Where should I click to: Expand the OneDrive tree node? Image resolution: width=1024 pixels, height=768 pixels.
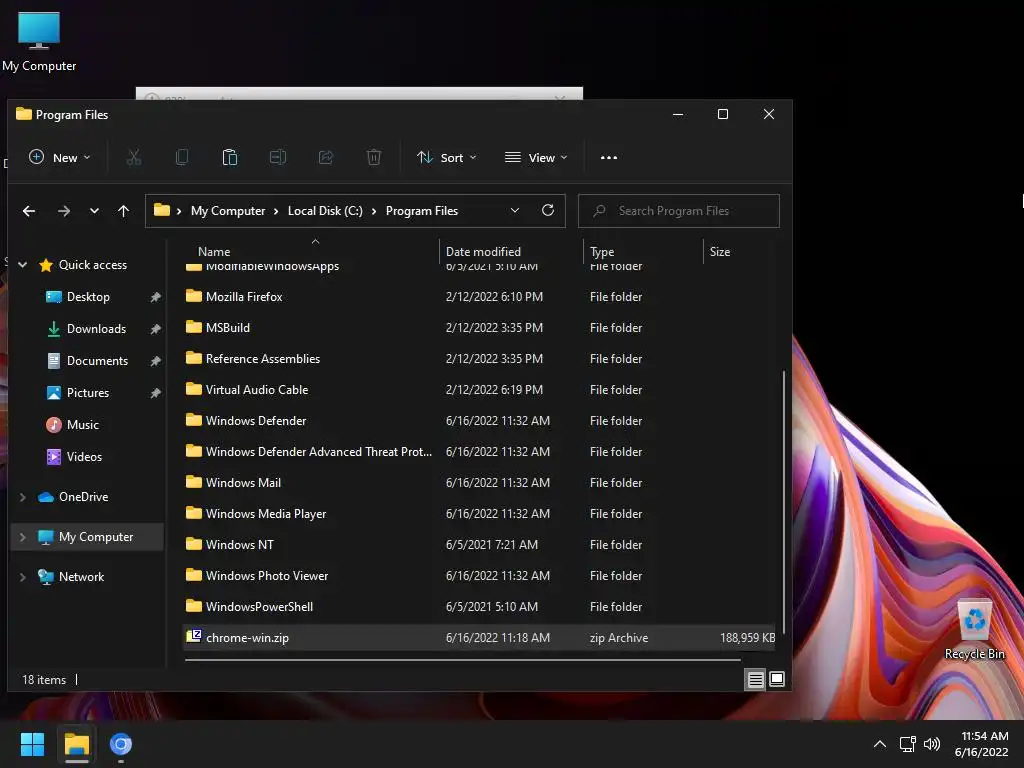point(23,497)
